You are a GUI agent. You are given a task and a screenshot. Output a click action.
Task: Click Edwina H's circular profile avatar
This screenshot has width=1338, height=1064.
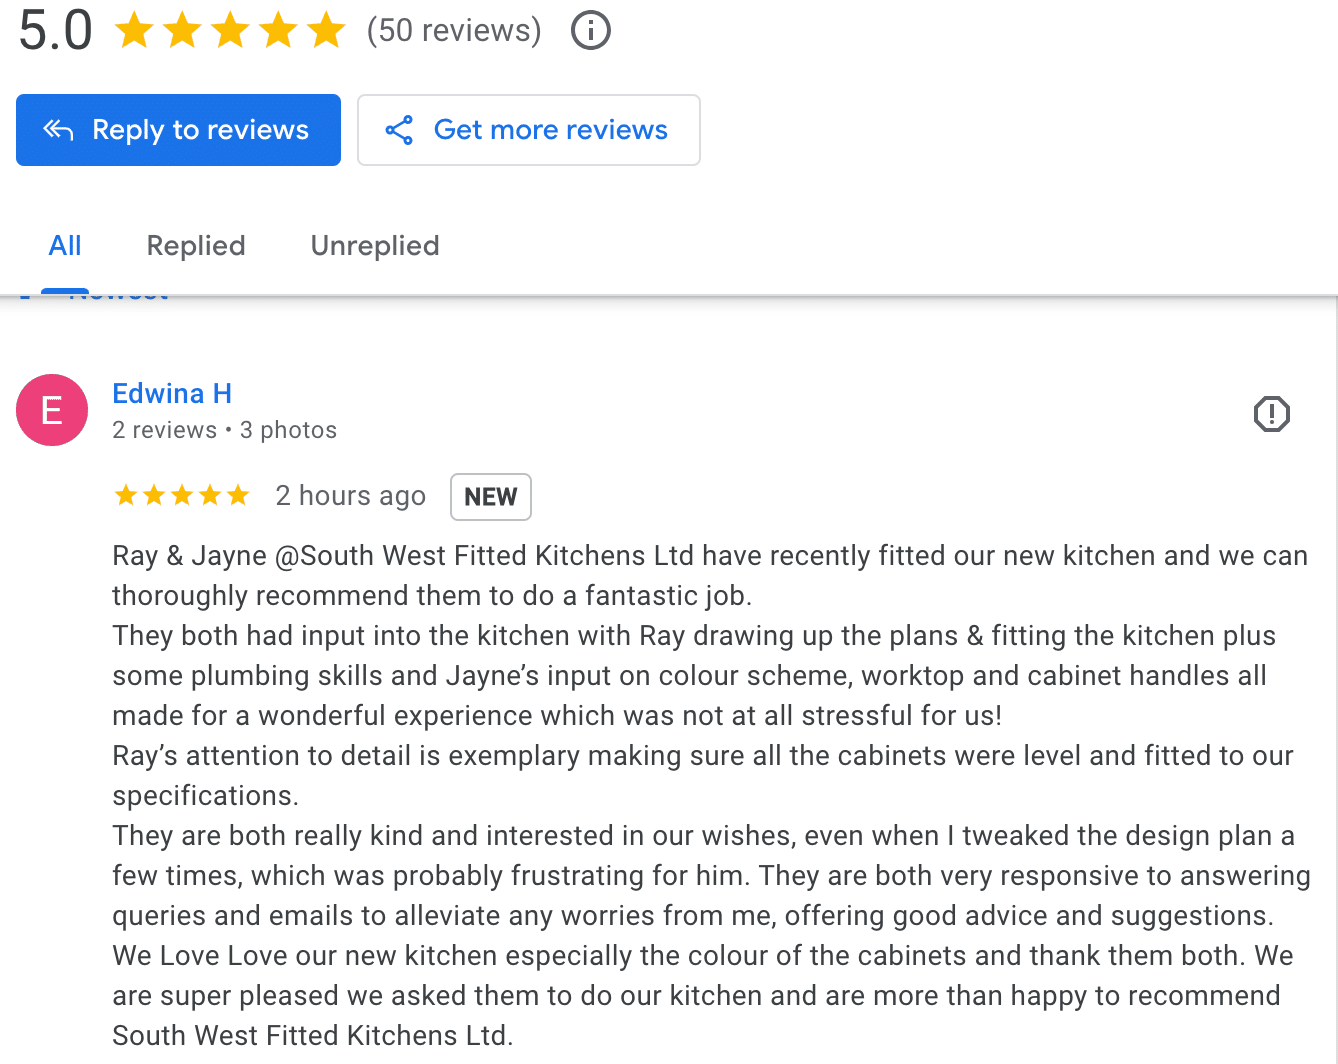(51, 410)
